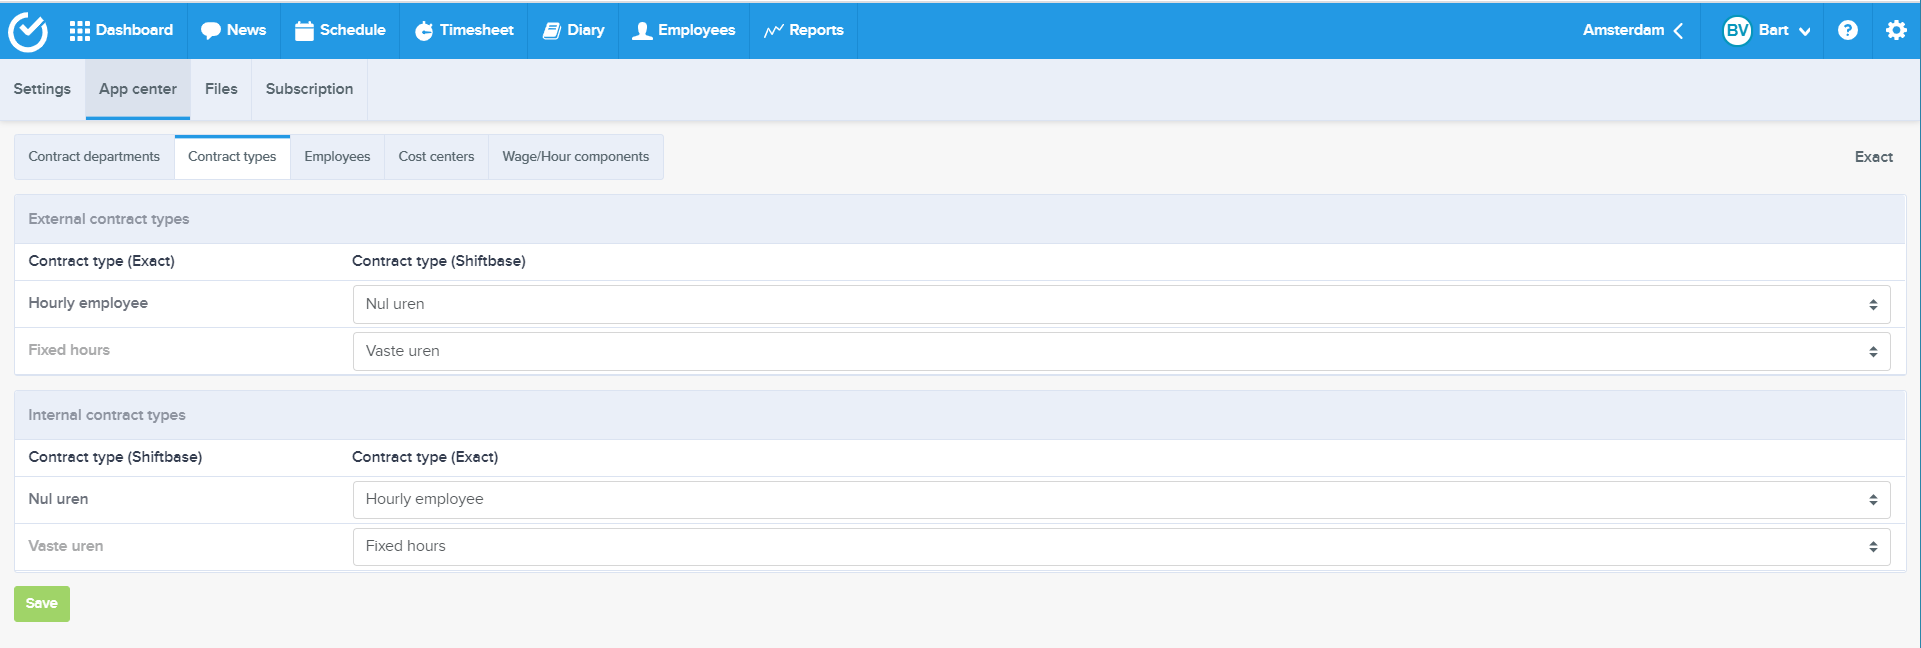Click the green Save button
This screenshot has width=1921, height=648.
(42, 604)
